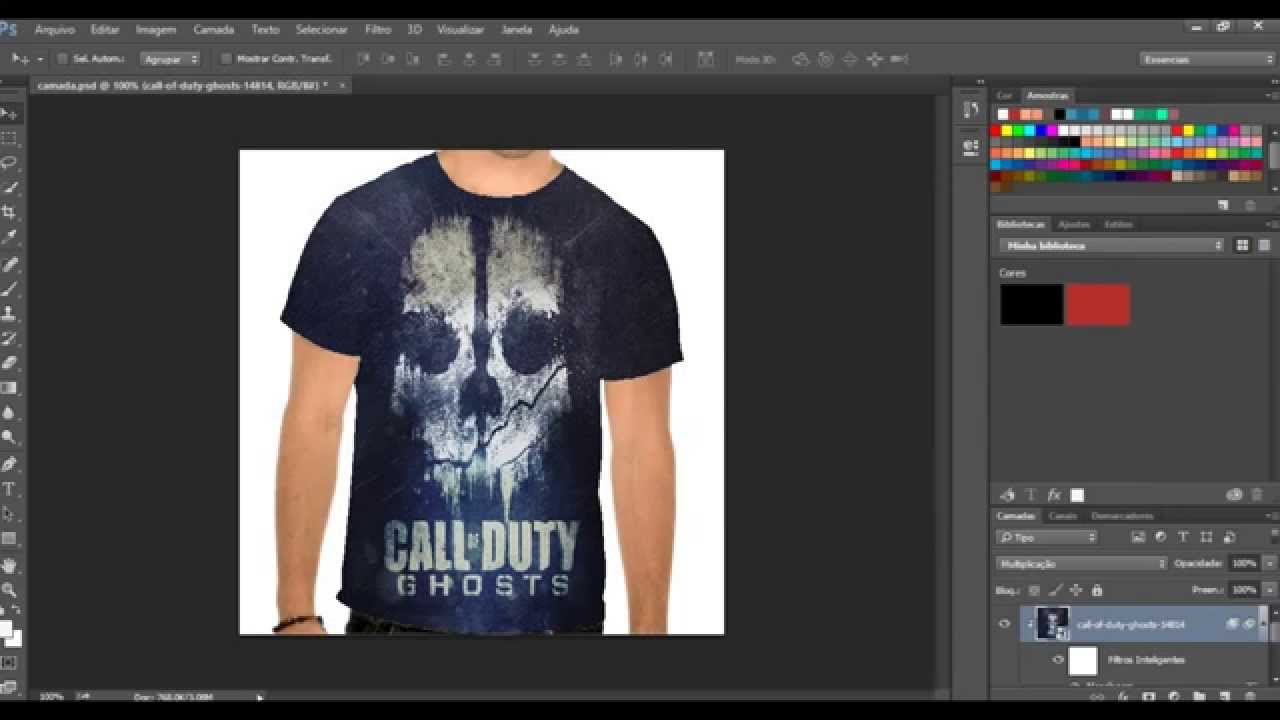Filter layers by pixel image icon
This screenshot has height=720, width=1280.
click(1138, 537)
